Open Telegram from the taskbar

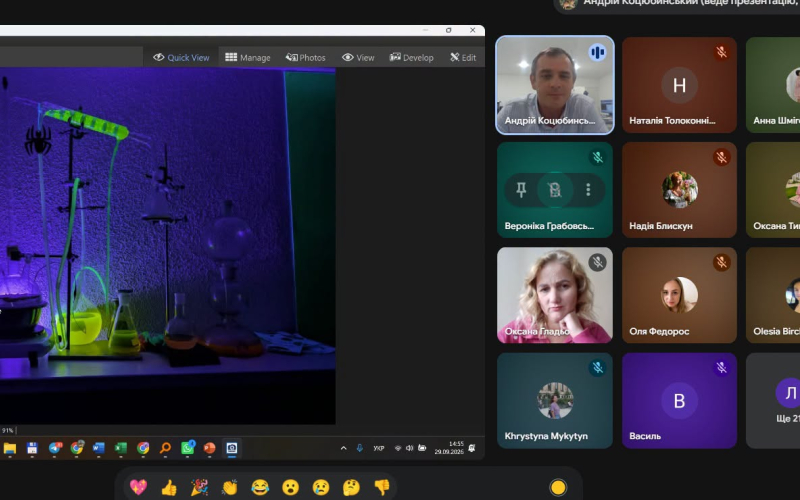tap(55, 448)
